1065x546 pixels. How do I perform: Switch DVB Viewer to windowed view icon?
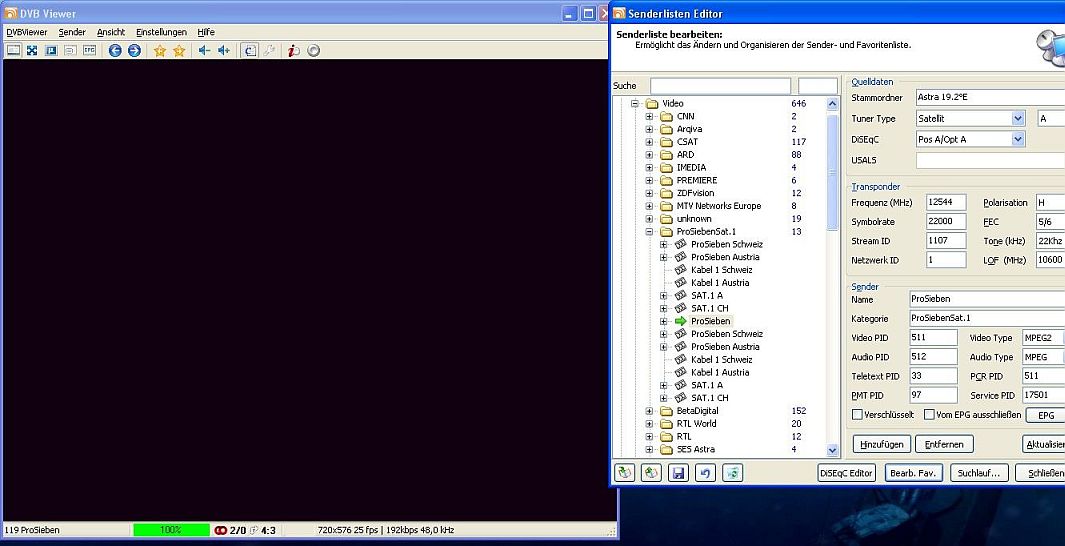(x=13, y=50)
